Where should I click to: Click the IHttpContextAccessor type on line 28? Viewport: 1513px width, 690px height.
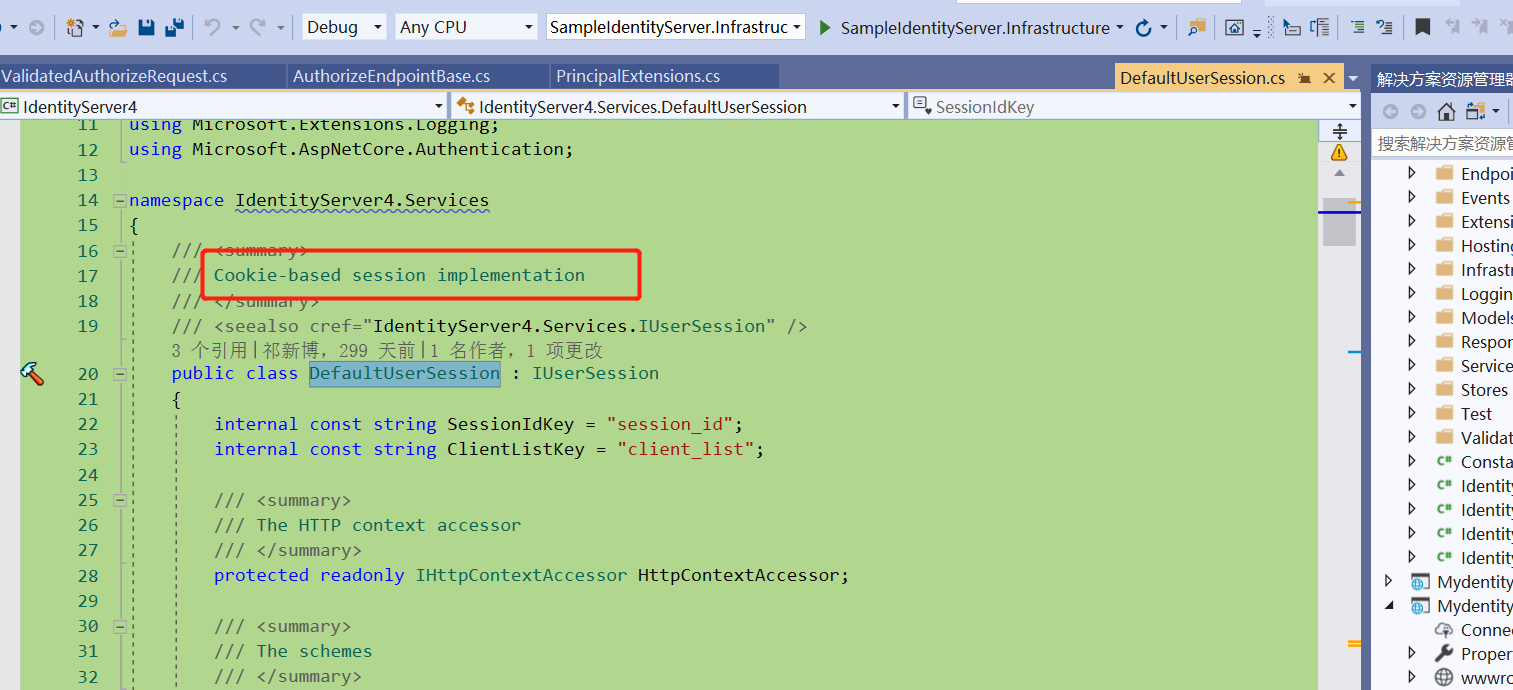(521, 575)
